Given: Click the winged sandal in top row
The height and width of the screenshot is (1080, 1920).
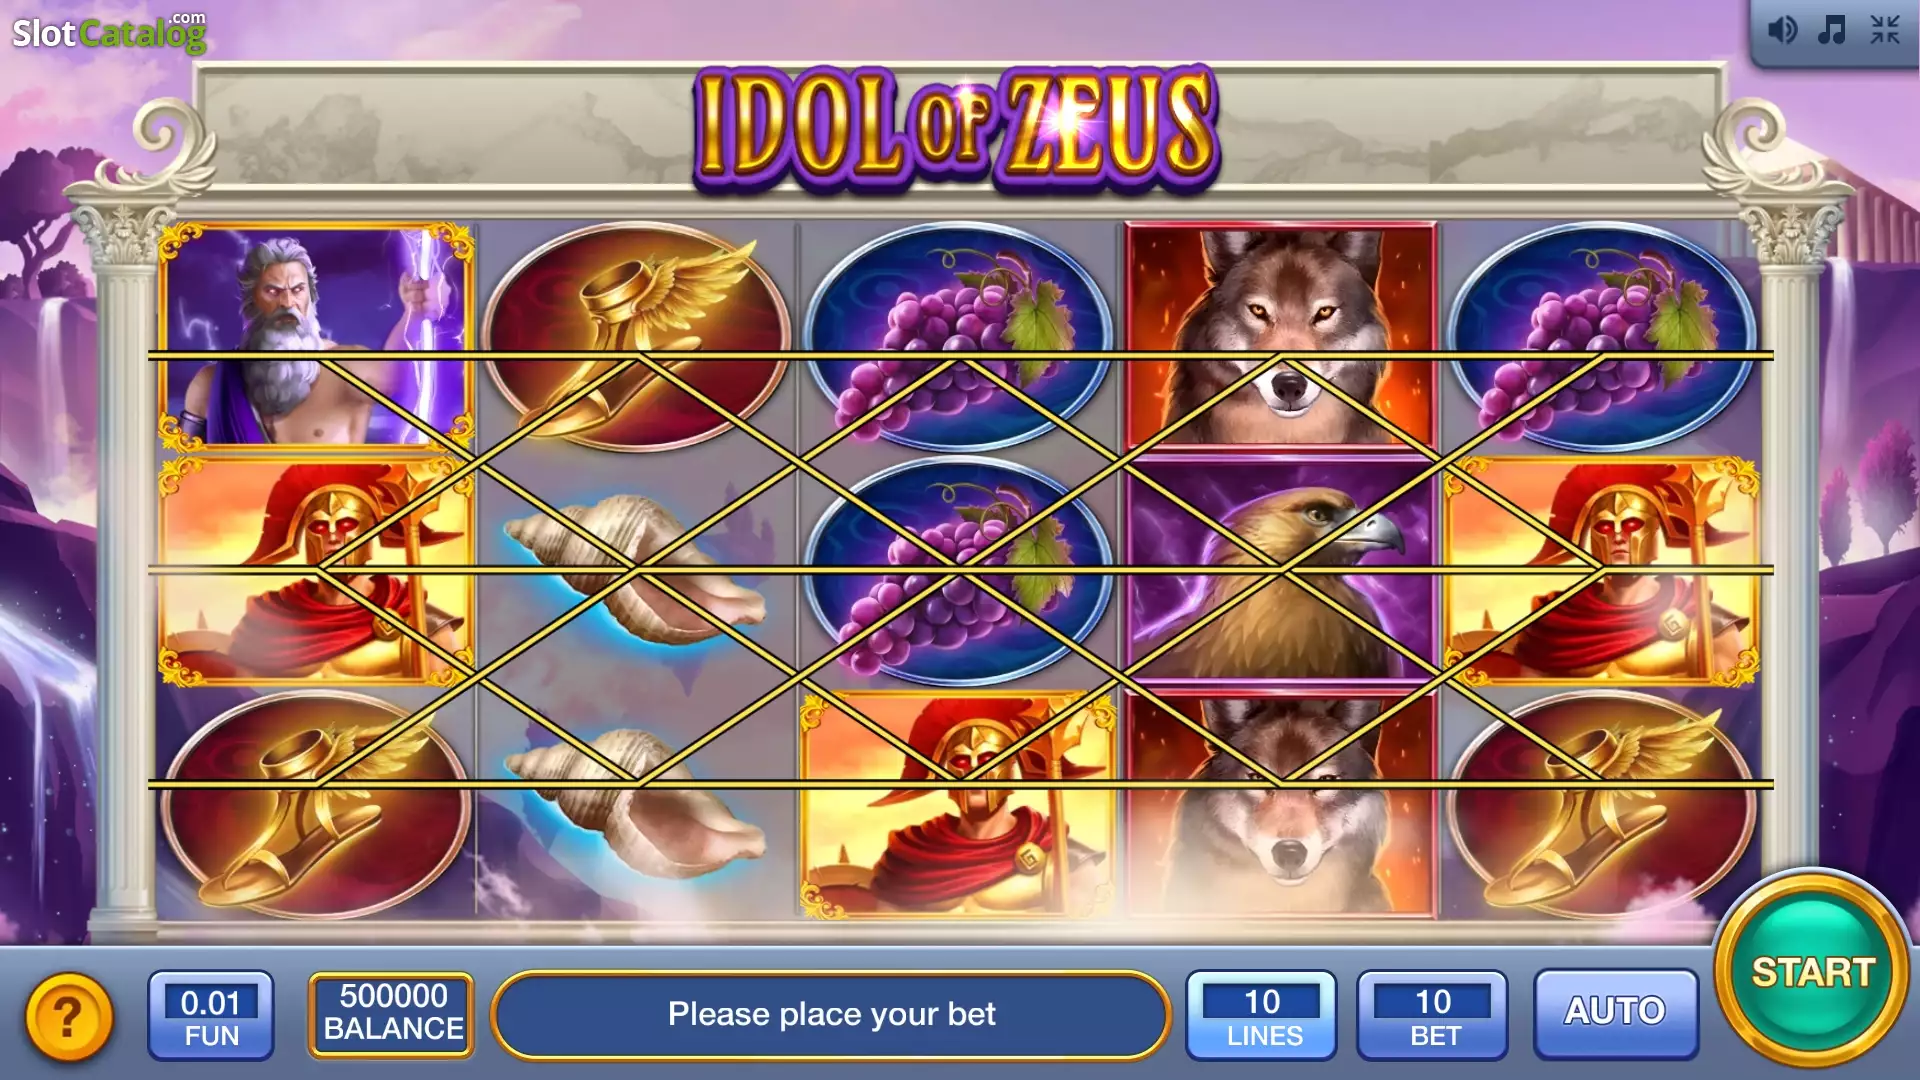Looking at the screenshot, I should click(x=636, y=336).
